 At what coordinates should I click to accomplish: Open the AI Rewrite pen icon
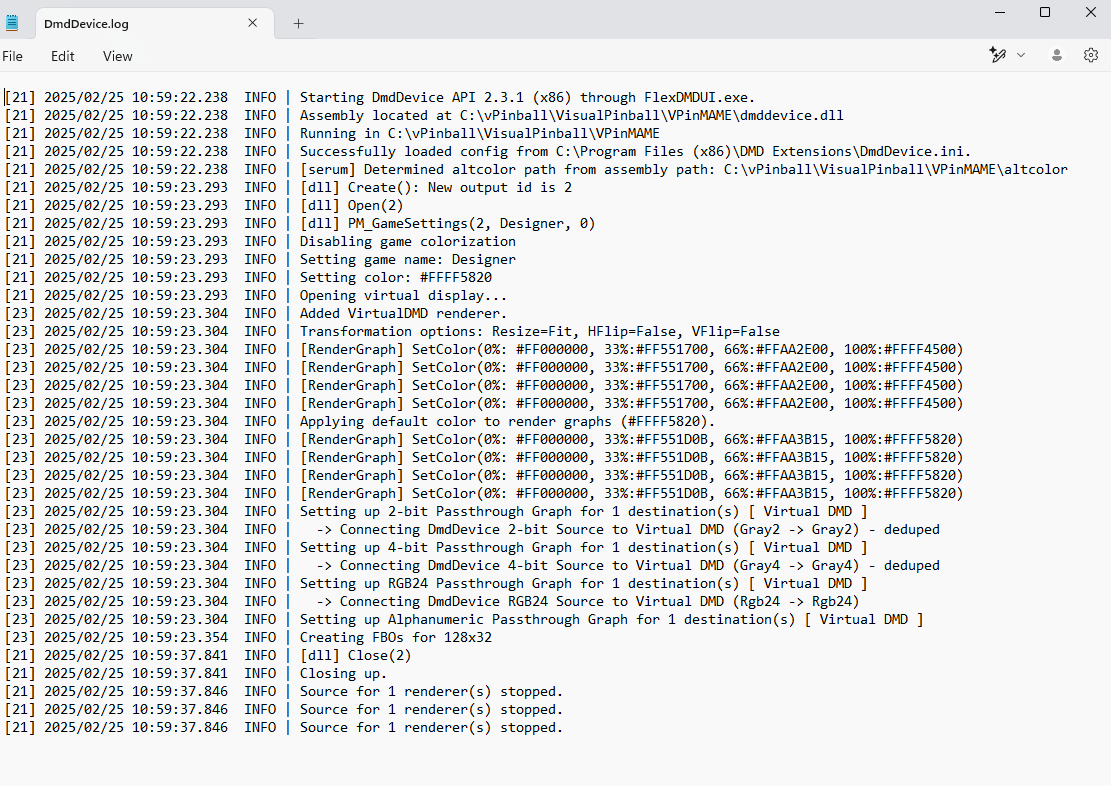coord(997,55)
